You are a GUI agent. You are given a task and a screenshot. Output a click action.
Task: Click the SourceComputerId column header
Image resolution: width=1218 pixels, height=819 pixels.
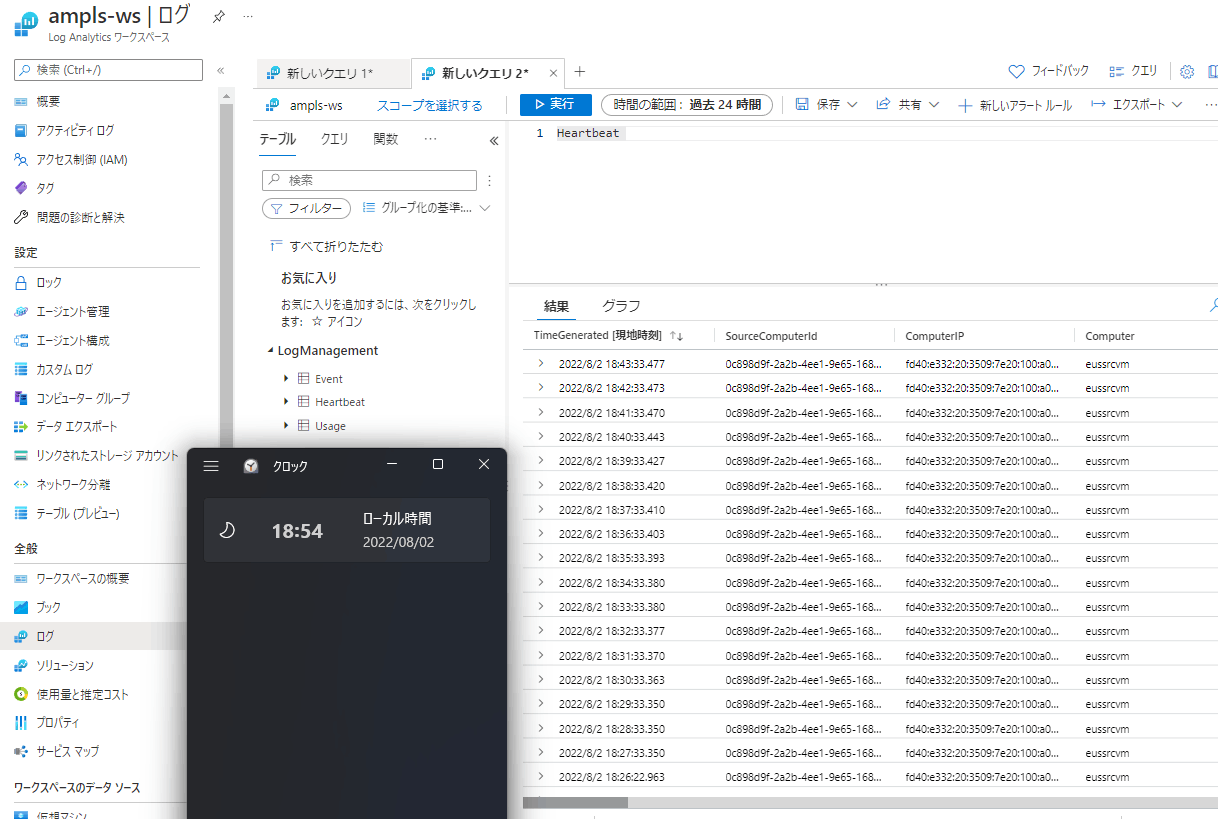coord(771,336)
